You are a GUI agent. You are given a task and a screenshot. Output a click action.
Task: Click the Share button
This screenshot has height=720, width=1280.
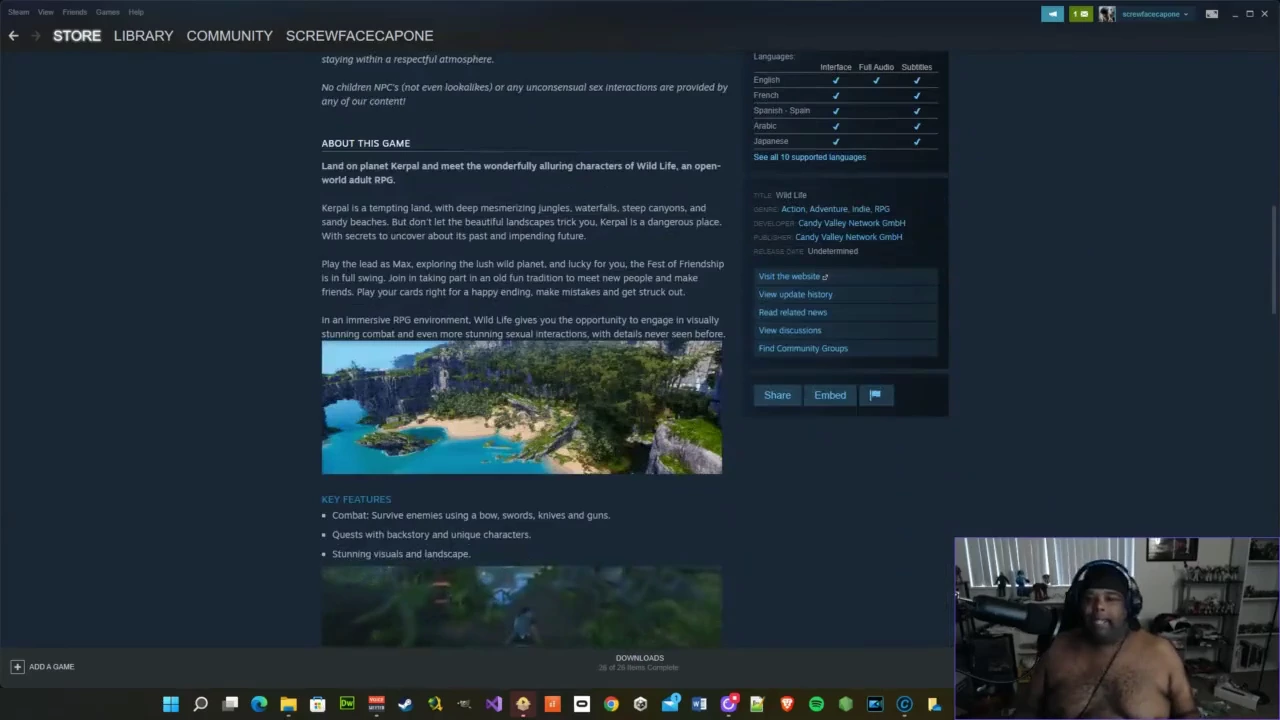[x=777, y=395]
